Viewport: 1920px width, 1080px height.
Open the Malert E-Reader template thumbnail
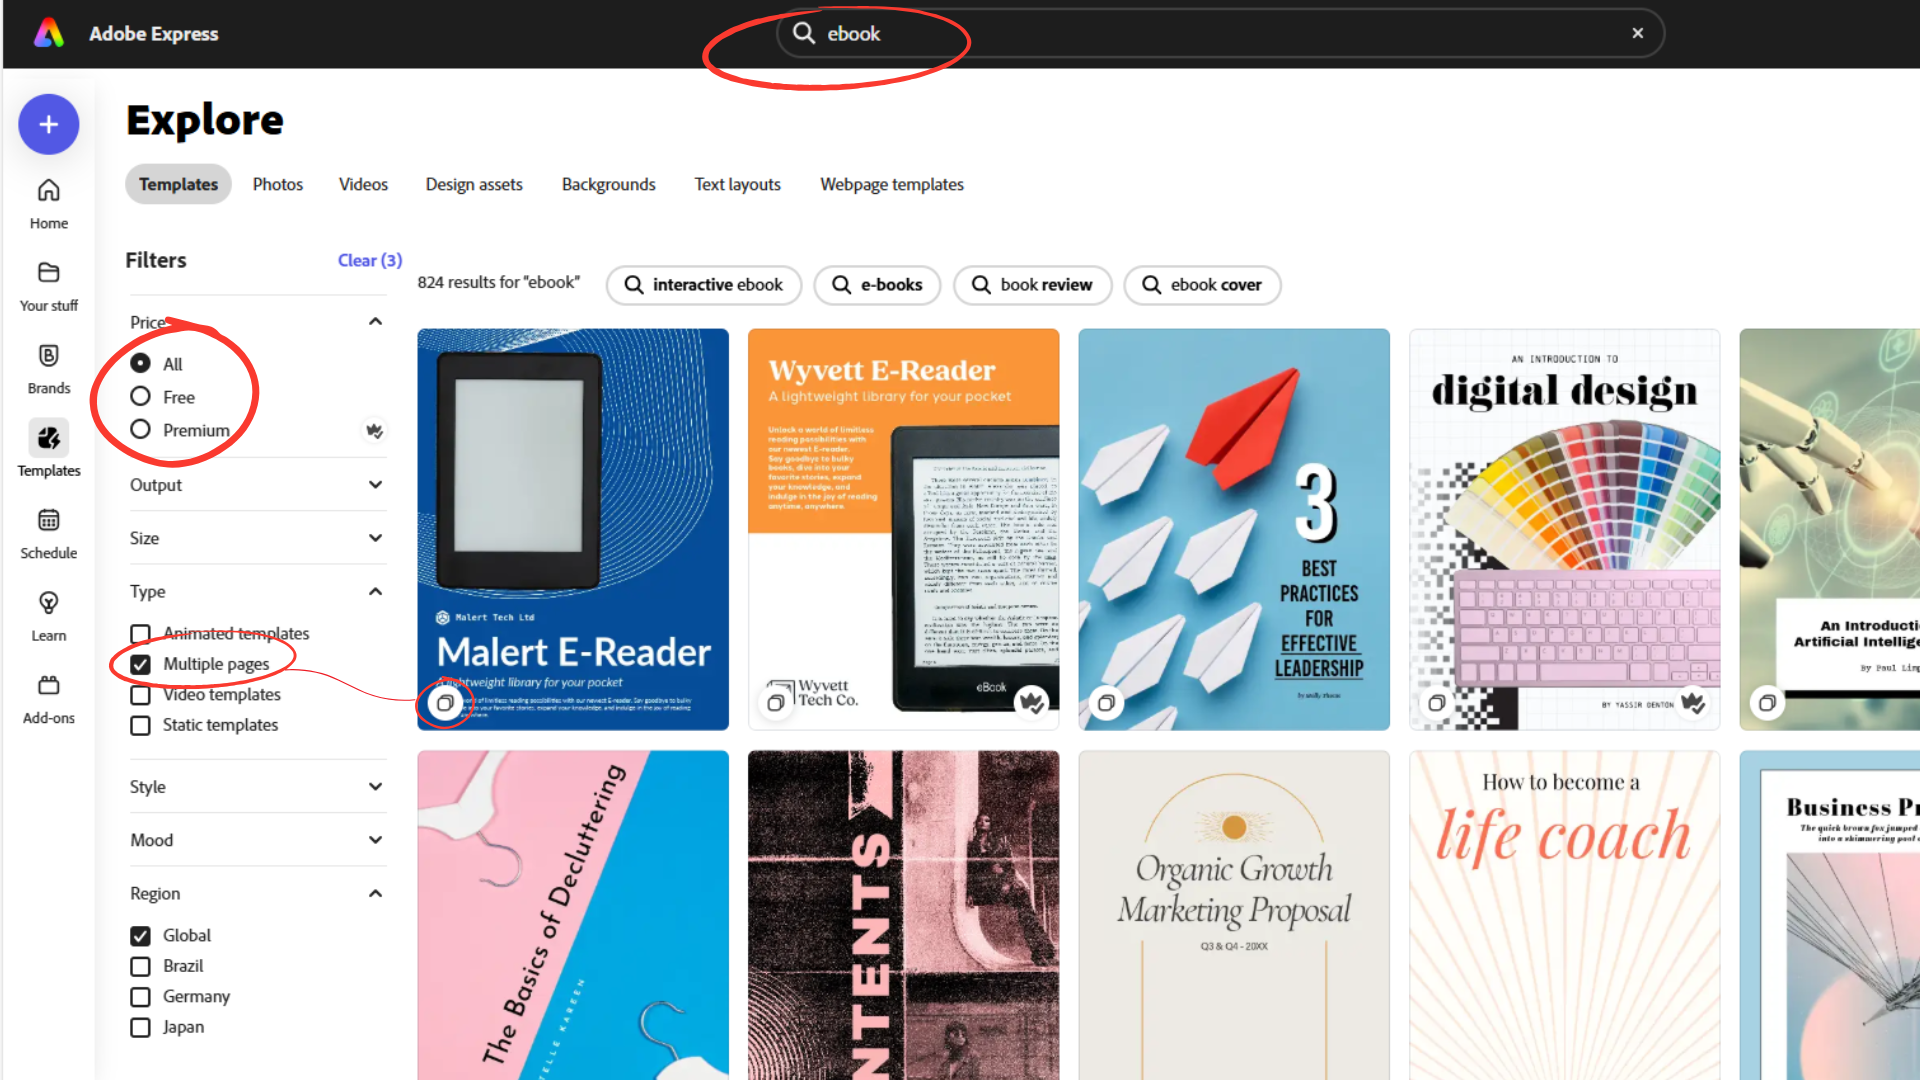point(573,529)
